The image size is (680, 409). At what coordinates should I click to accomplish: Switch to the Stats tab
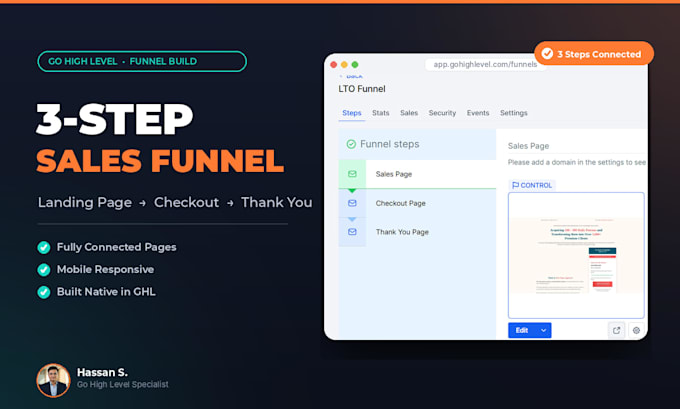point(380,113)
